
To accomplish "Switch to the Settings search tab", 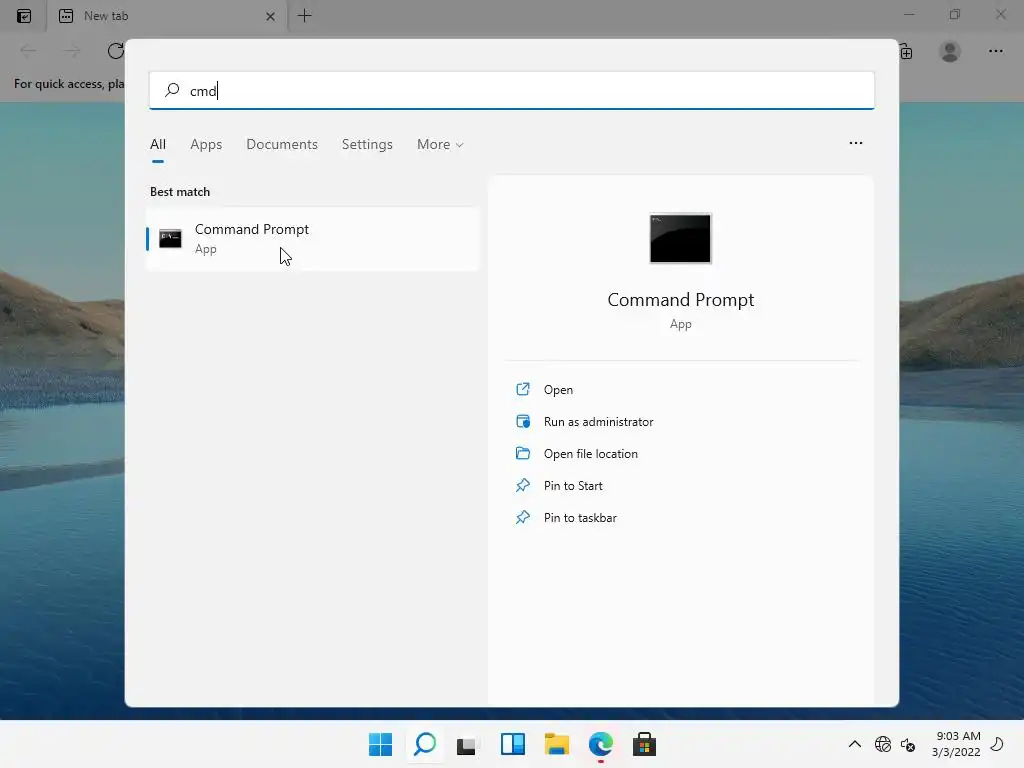I will click(x=367, y=144).
